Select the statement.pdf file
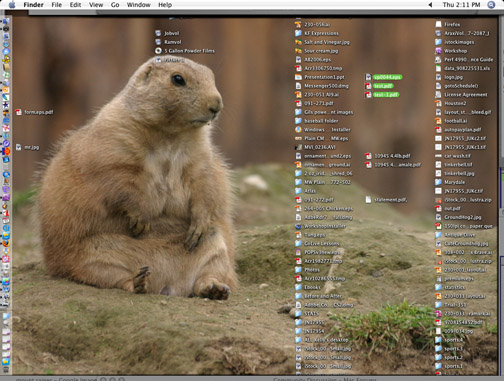The image size is (504, 381). coord(368,200)
